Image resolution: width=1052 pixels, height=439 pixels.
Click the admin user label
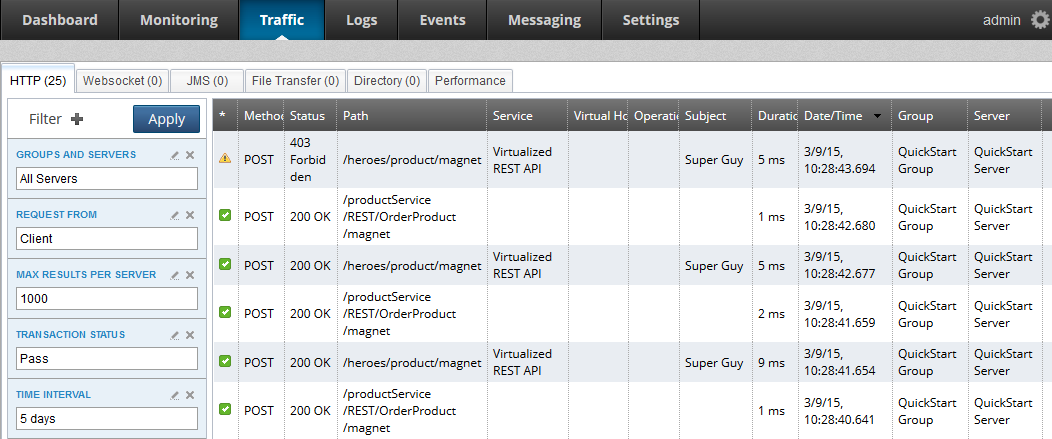click(x=1002, y=20)
